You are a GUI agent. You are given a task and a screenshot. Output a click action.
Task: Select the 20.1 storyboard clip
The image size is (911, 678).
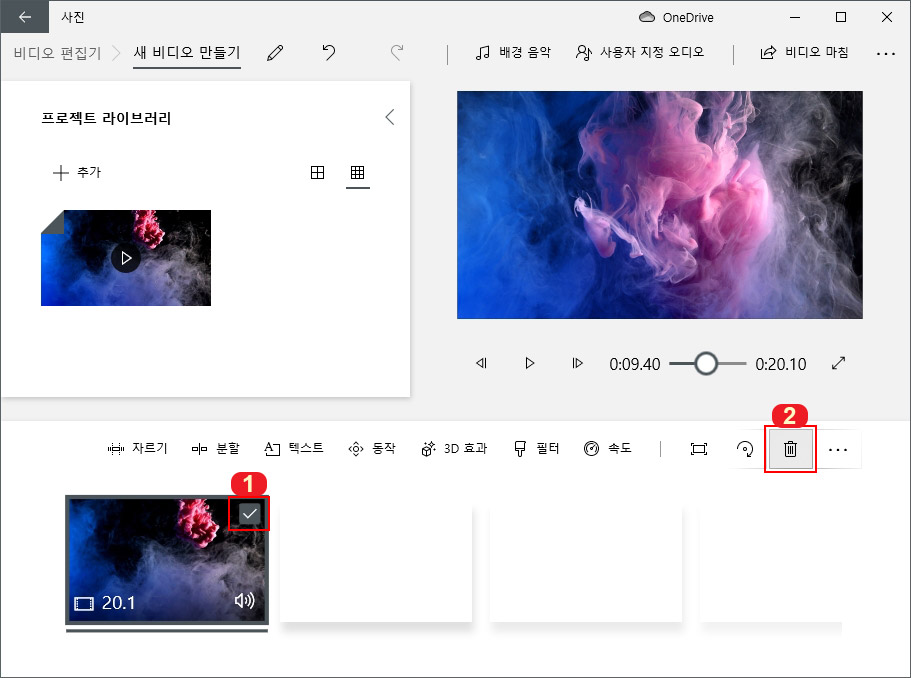pyautogui.click(x=167, y=560)
